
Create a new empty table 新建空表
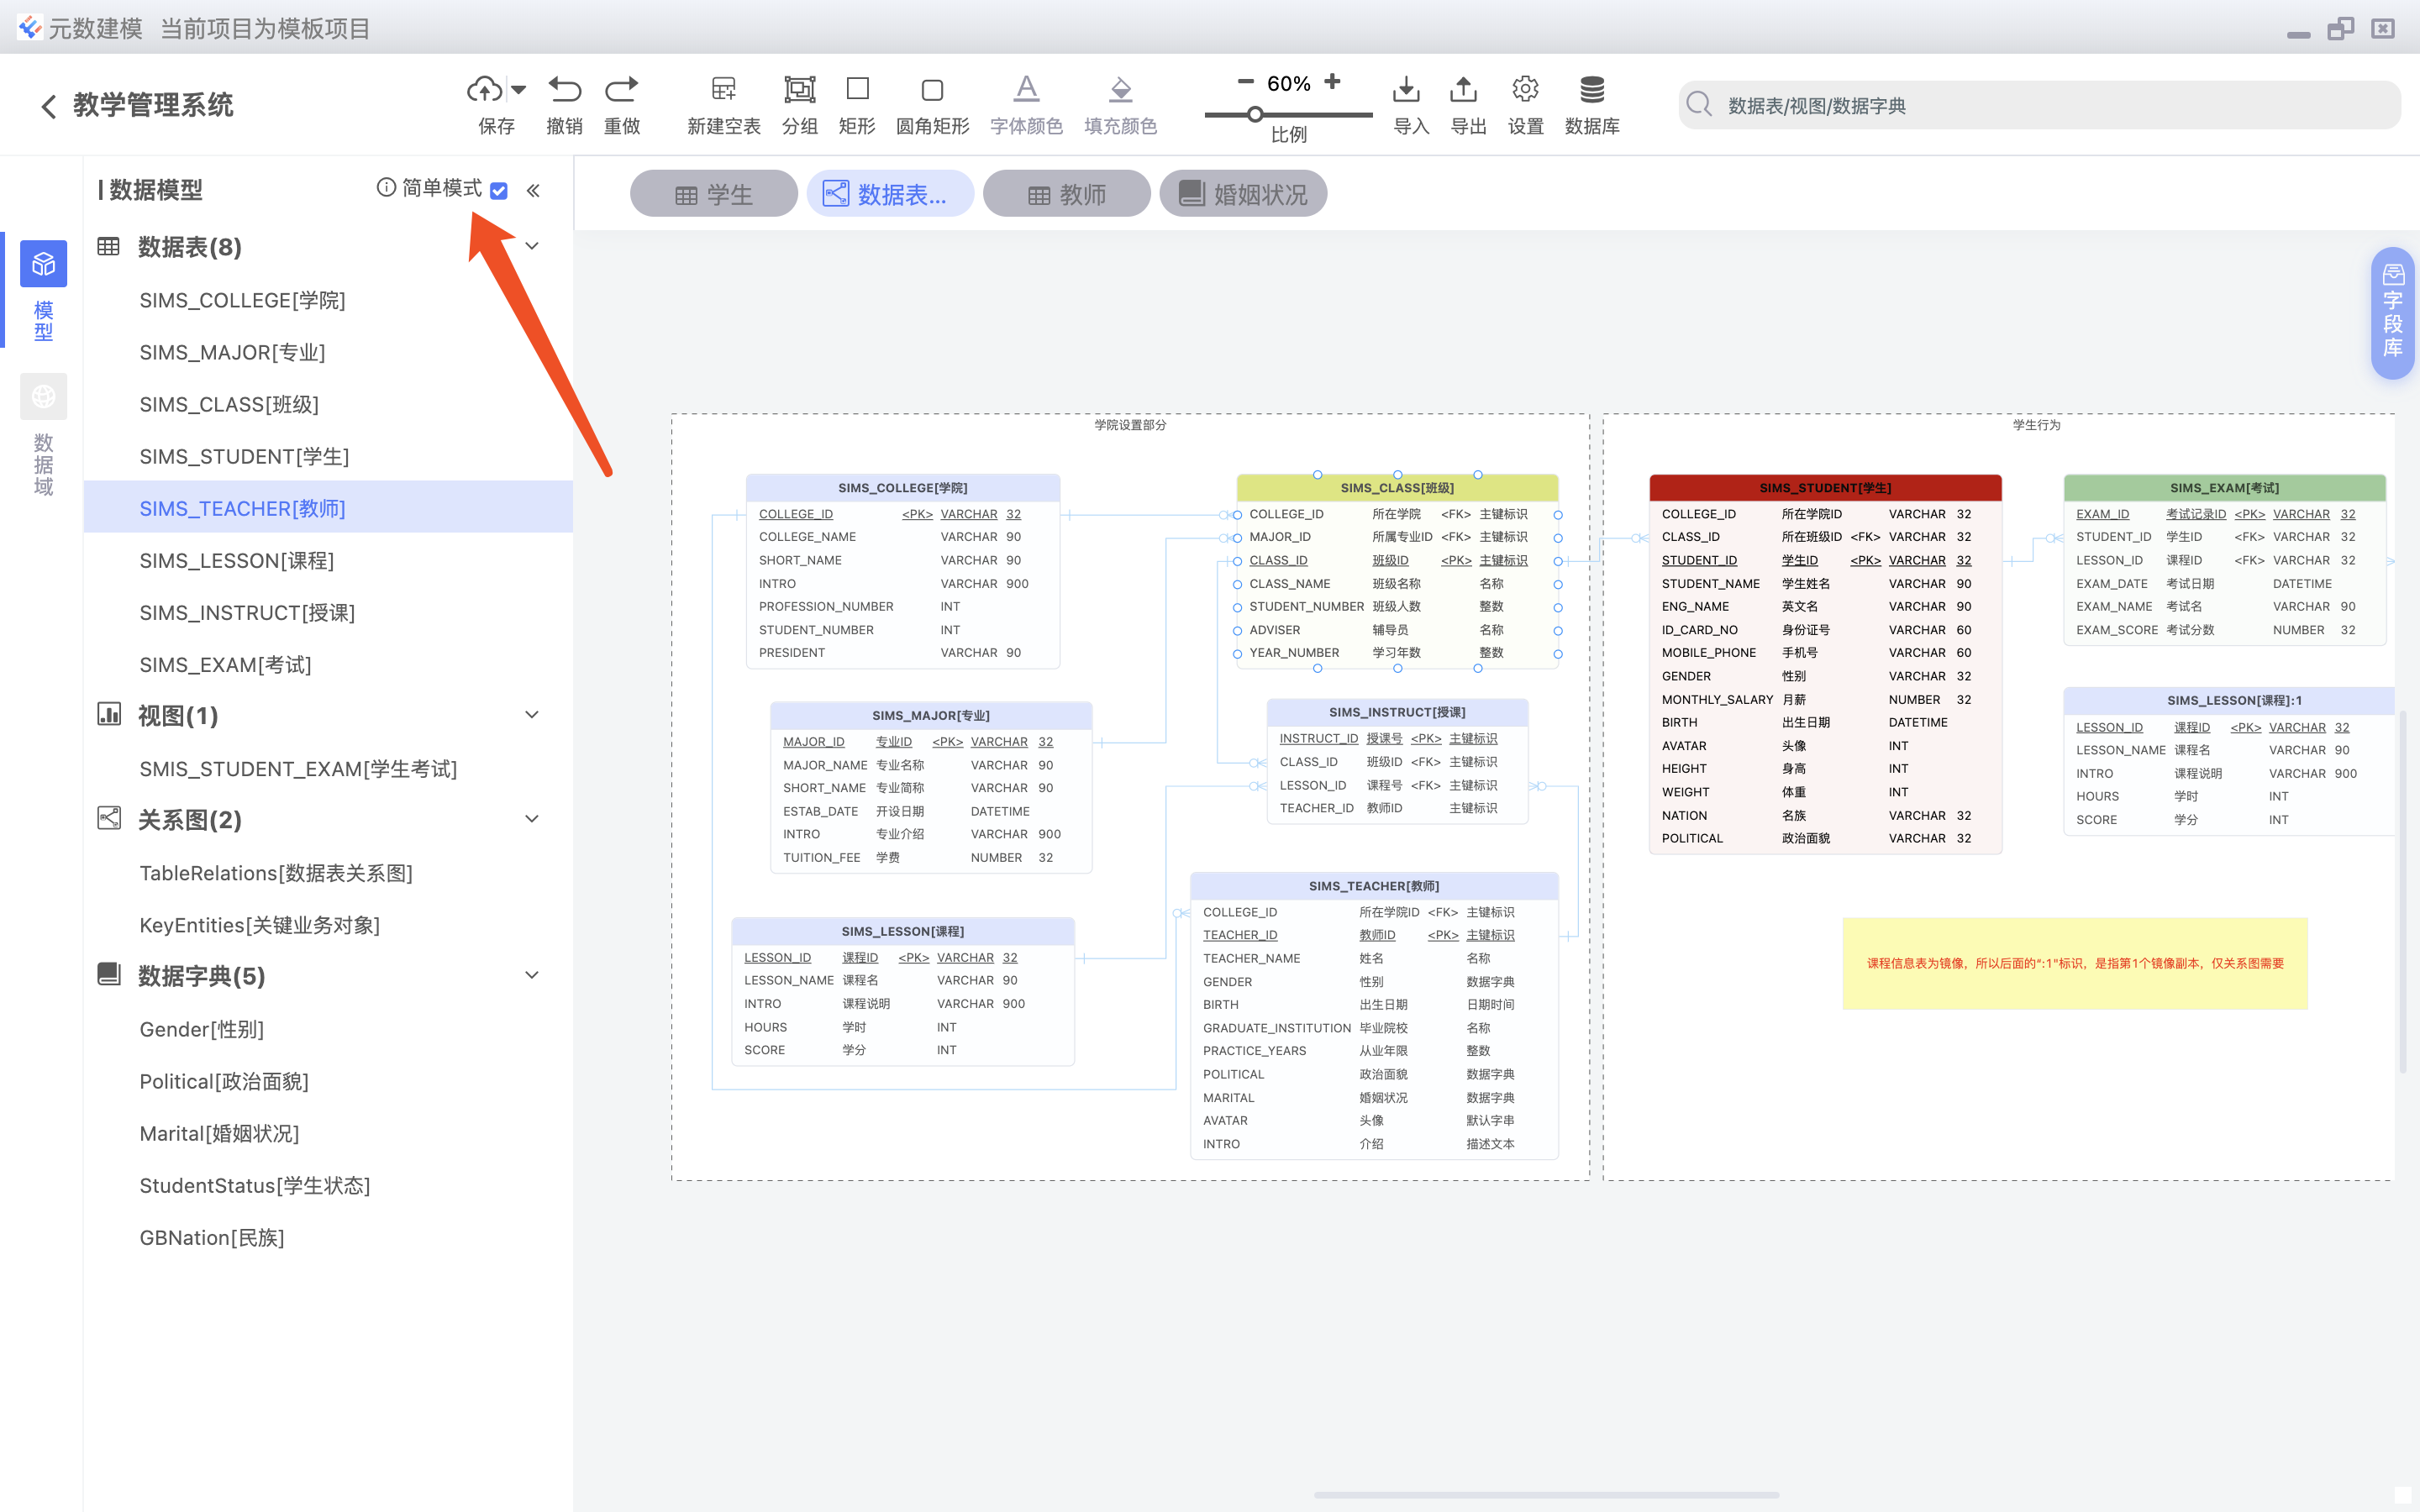pyautogui.click(x=723, y=104)
